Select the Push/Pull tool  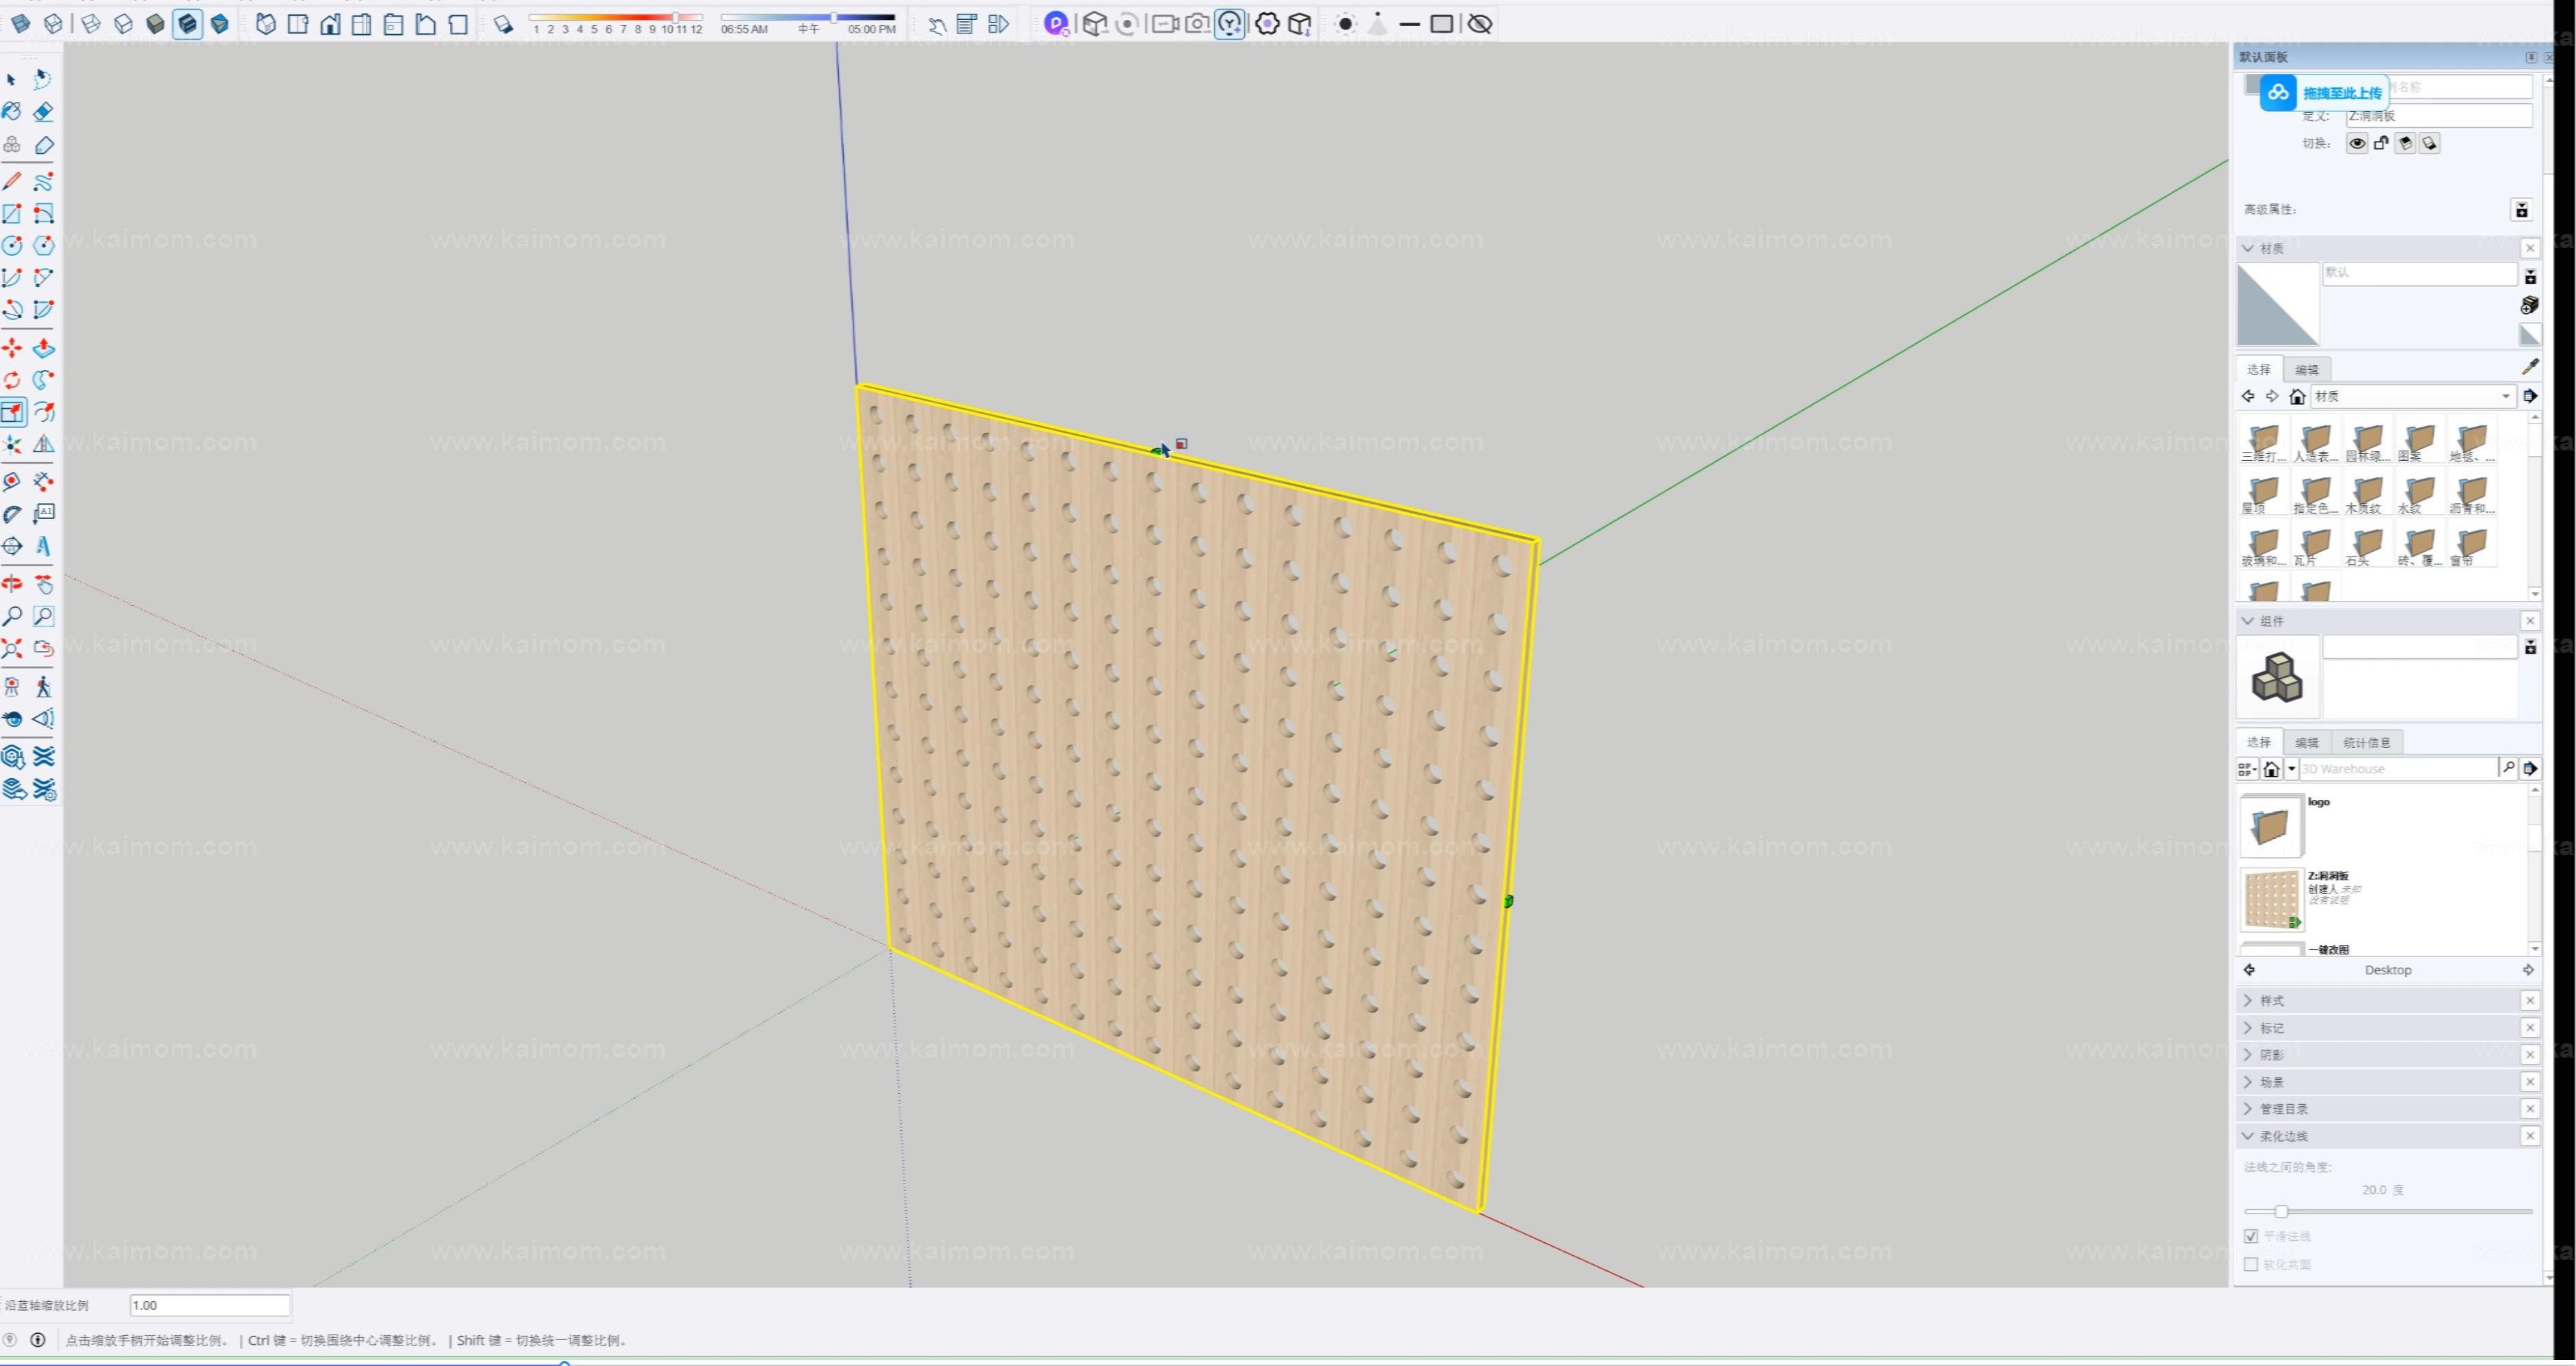(43, 348)
